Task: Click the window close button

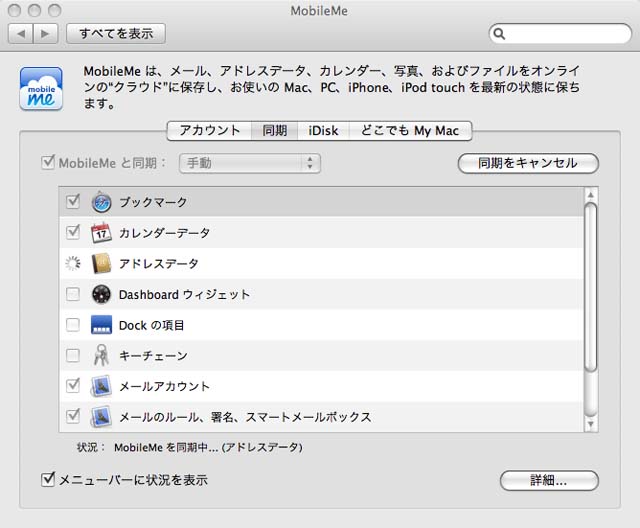Action: 14,11
